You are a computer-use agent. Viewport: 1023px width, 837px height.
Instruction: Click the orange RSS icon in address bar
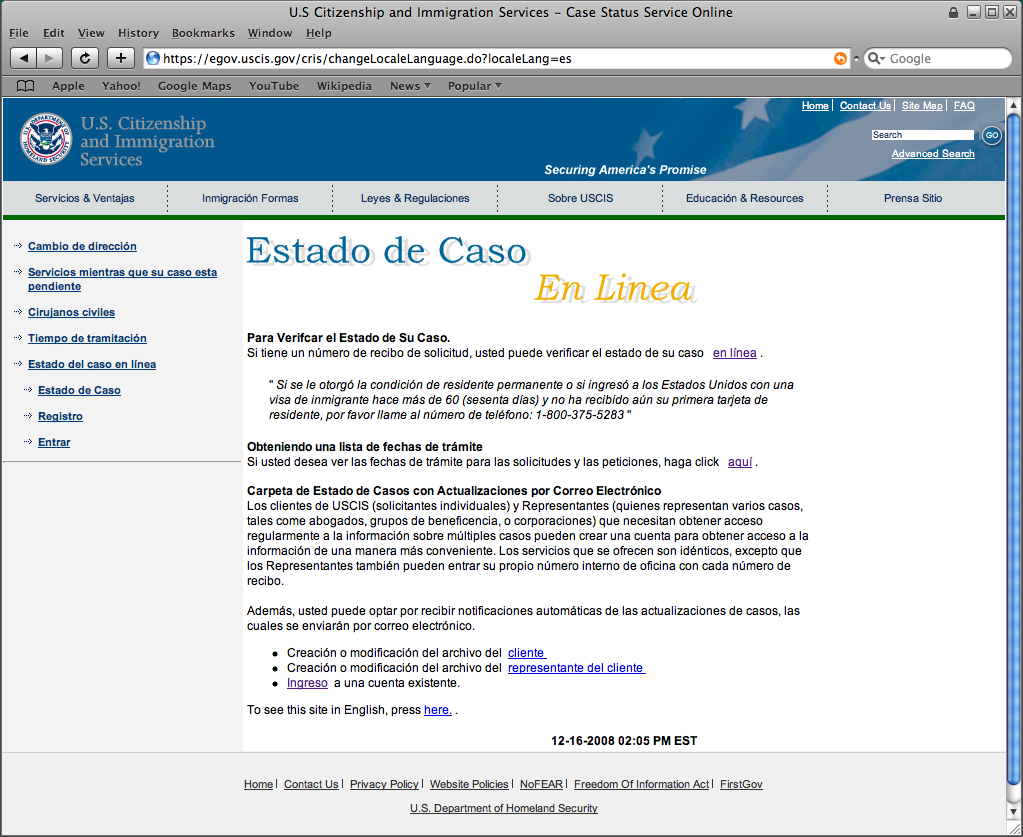[x=840, y=59]
